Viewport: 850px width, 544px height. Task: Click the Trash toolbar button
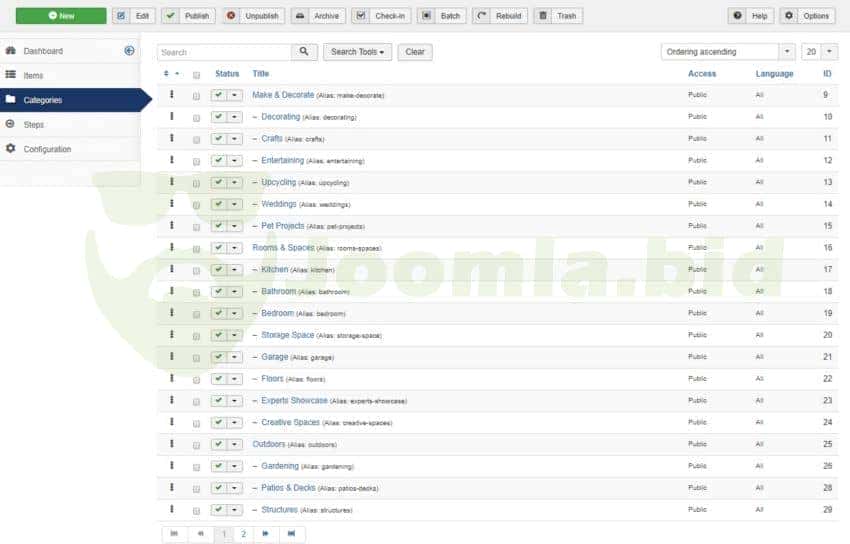coord(558,16)
